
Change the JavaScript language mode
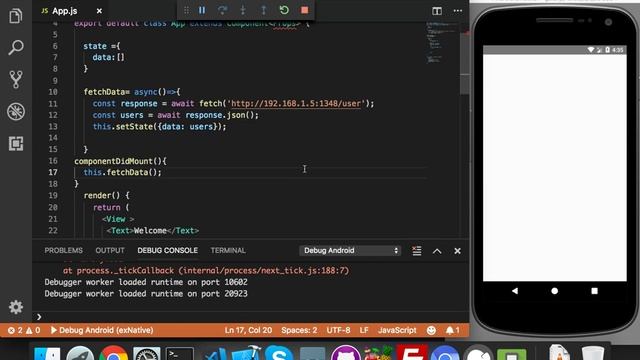(397, 330)
